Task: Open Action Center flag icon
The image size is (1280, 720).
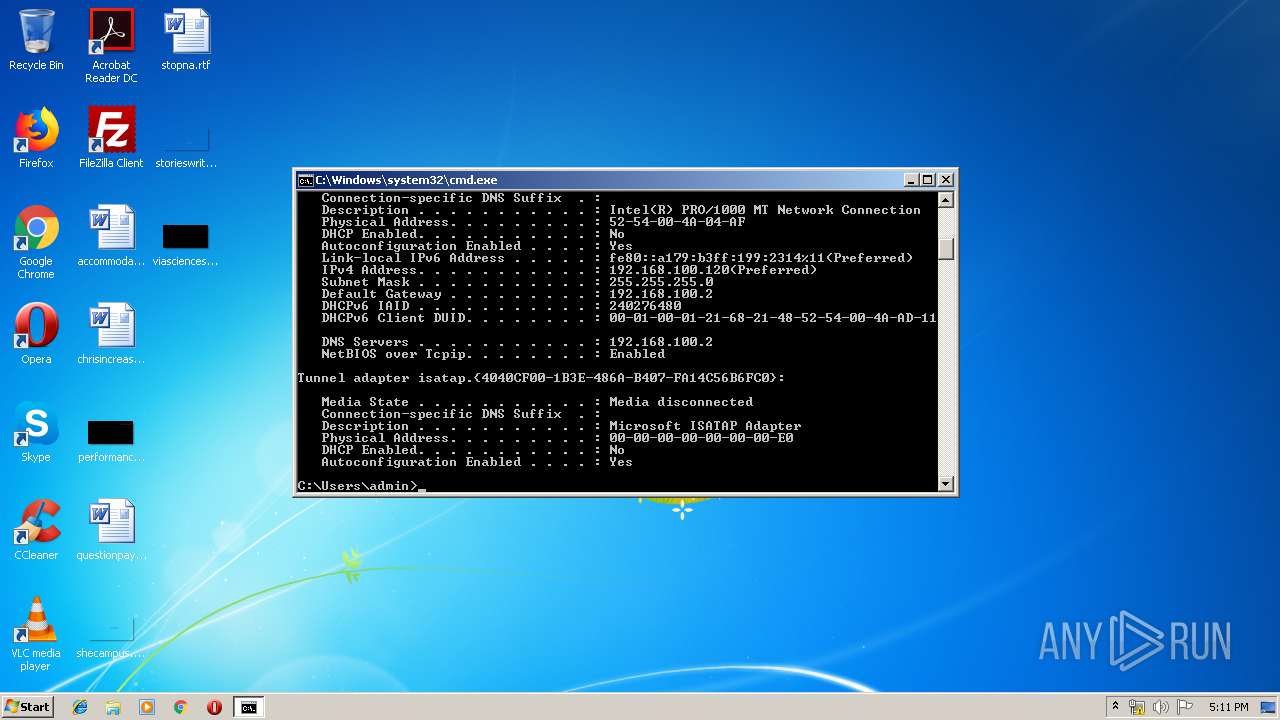Action: (1184, 707)
